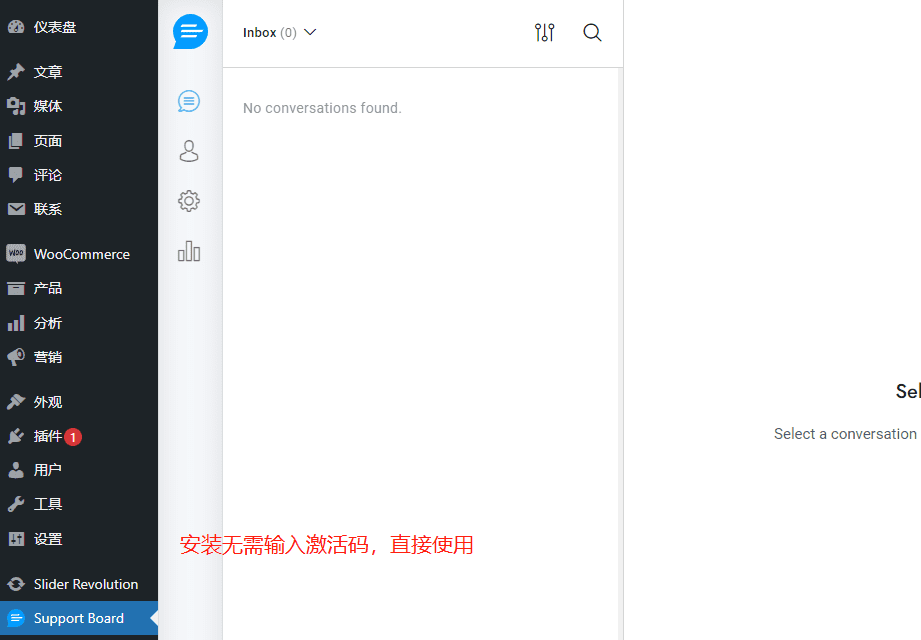Open the 插件 menu showing update badge
The image size is (921, 640).
(45, 436)
